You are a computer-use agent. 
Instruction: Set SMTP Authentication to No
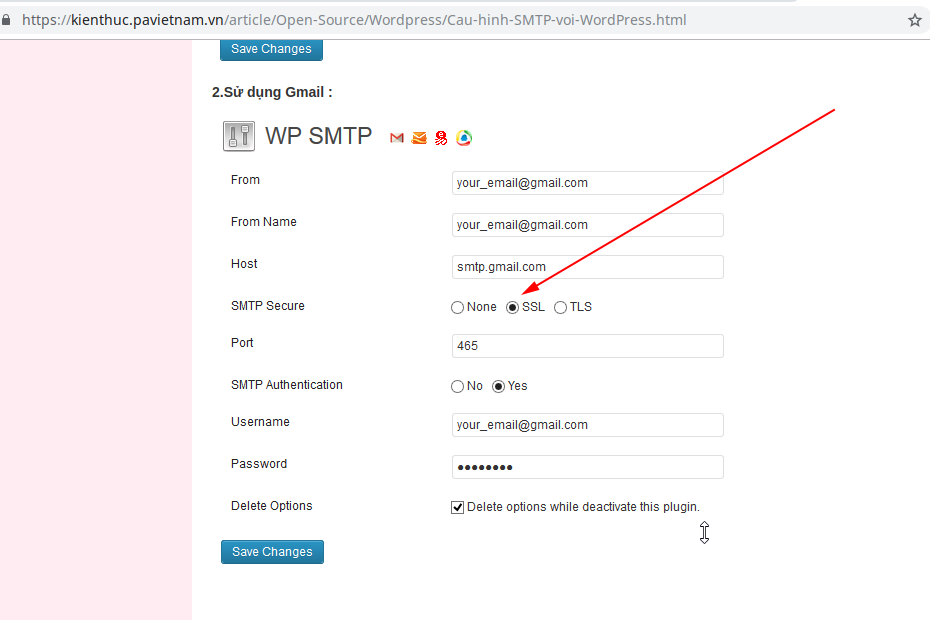click(x=457, y=386)
